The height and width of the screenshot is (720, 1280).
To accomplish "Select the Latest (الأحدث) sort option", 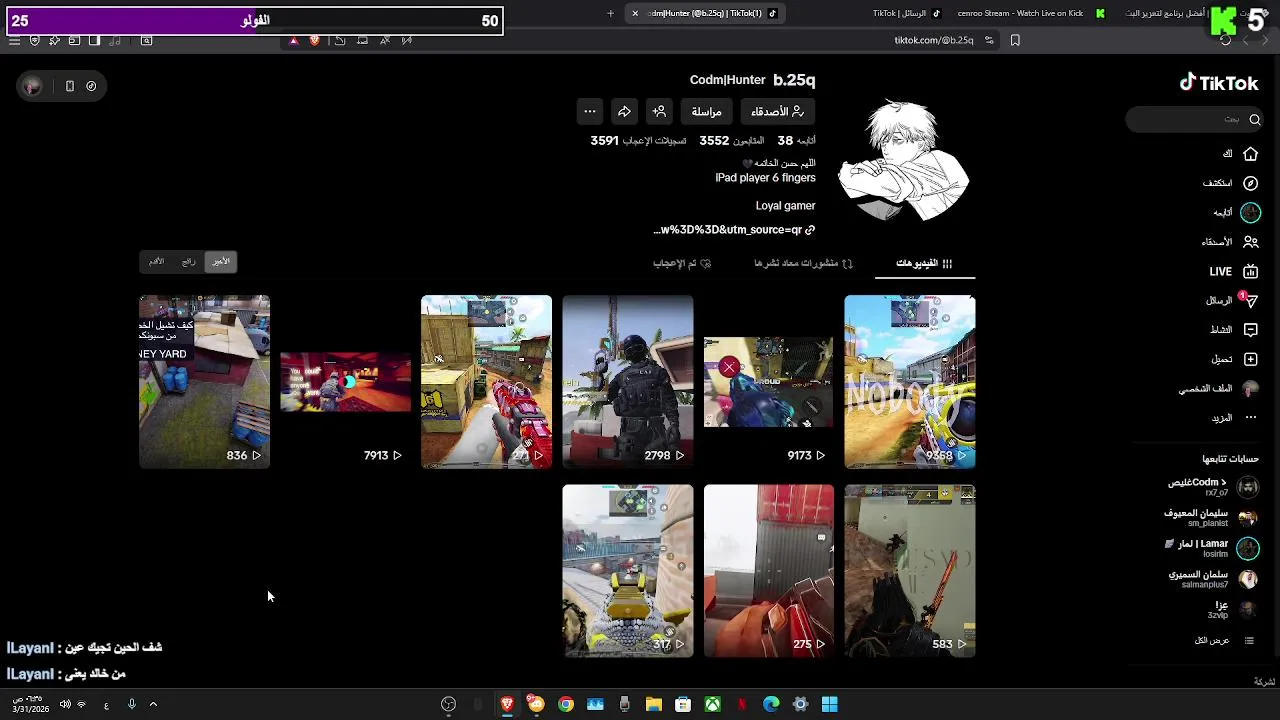I will [x=221, y=261].
